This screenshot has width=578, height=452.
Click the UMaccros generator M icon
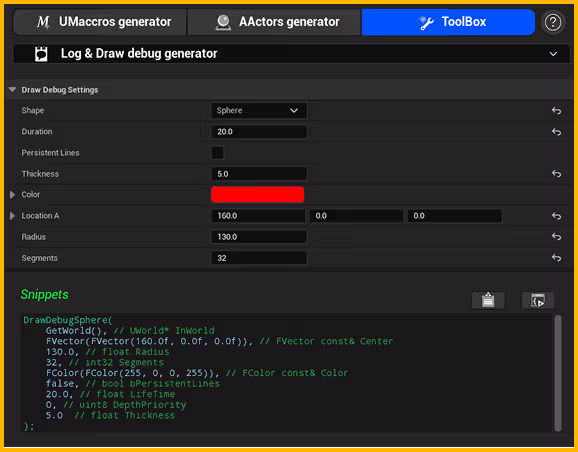pos(43,22)
